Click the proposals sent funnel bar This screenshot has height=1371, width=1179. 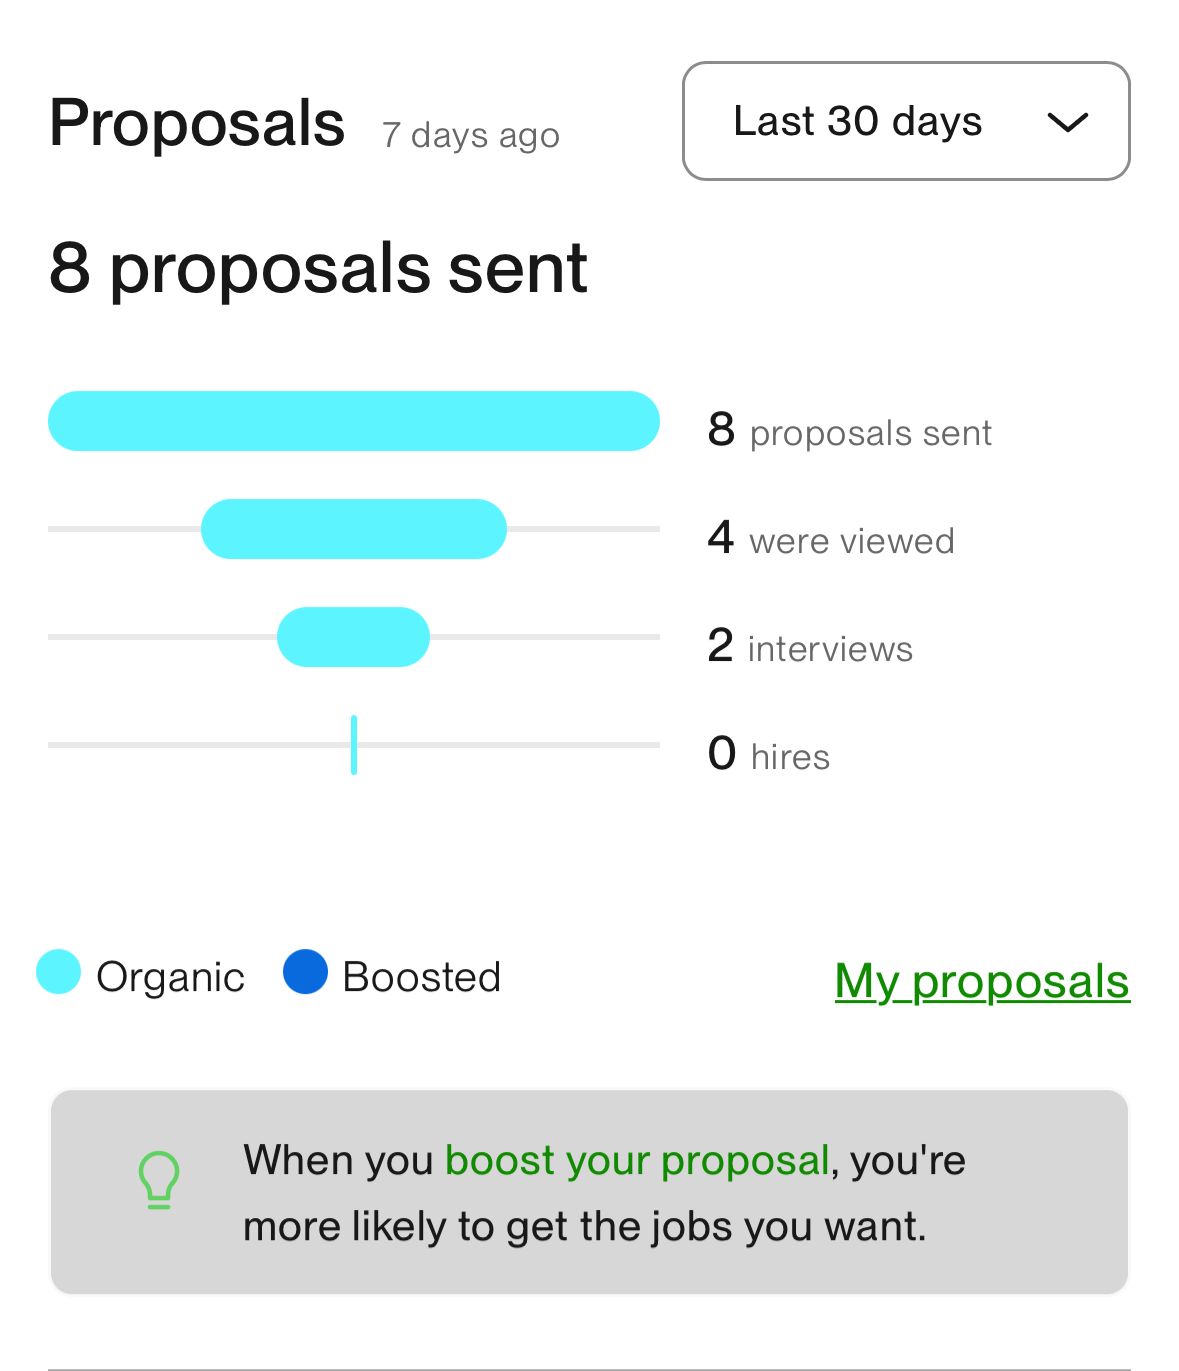(x=353, y=421)
